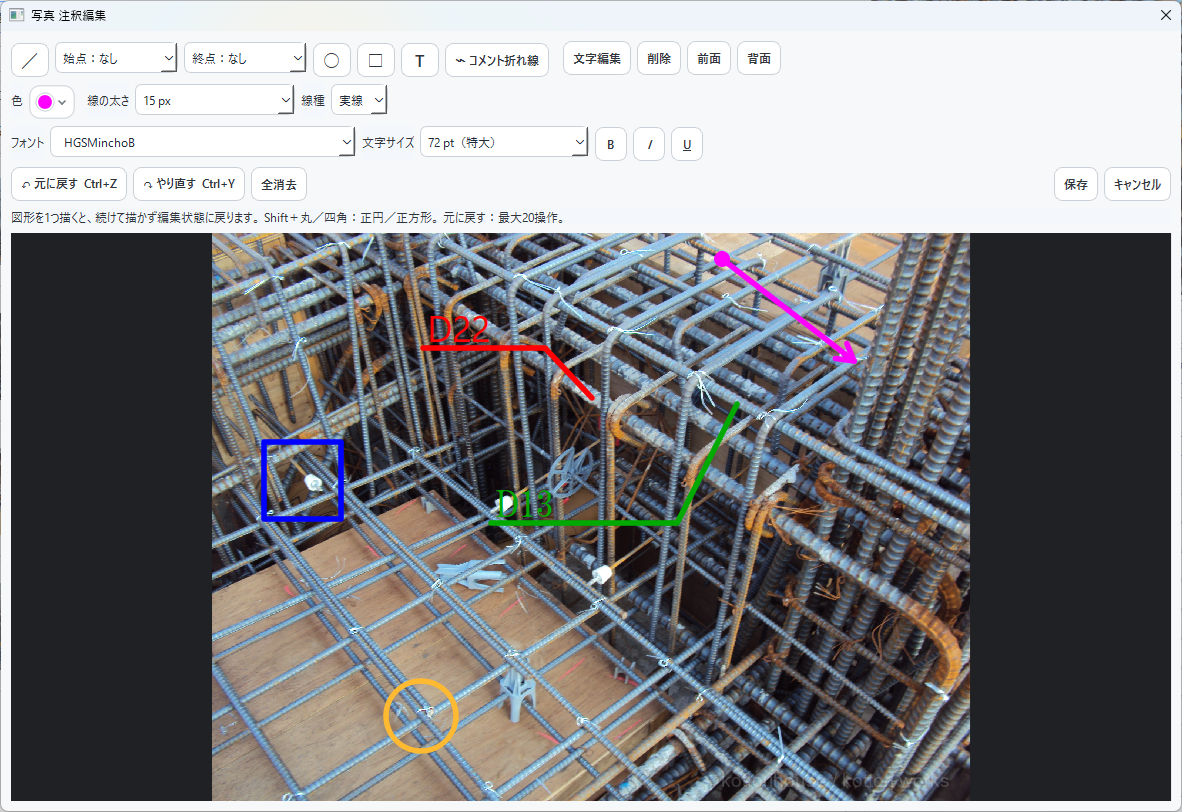Bring annotation forward with 前面

pos(709,58)
